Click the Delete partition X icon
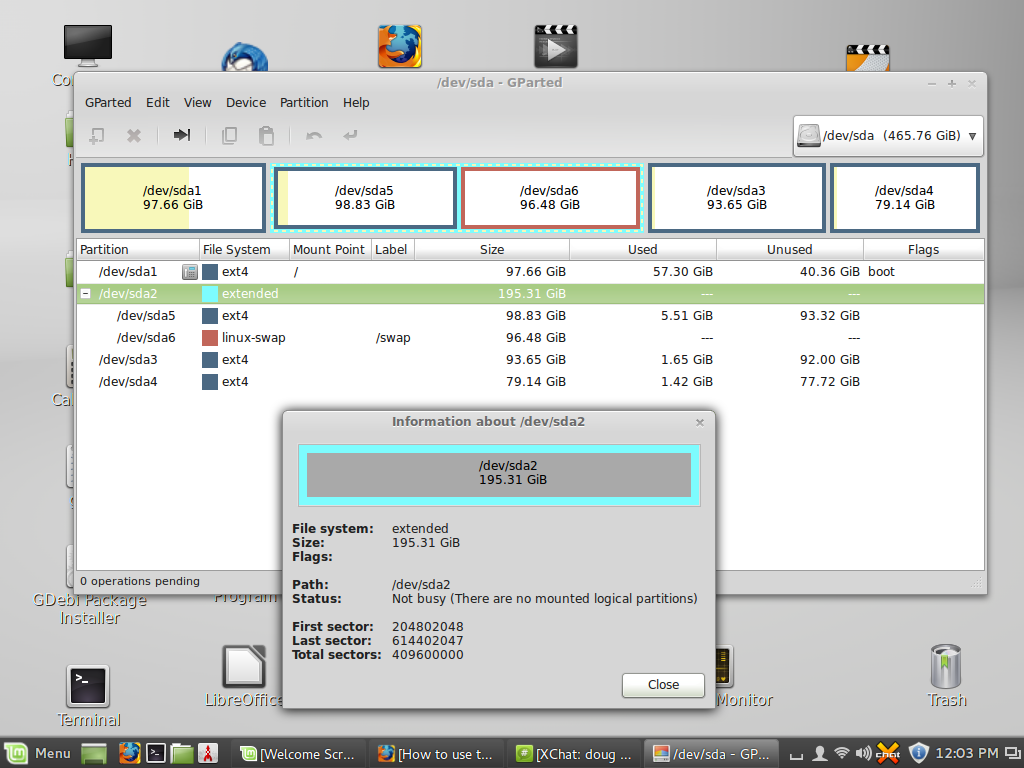This screenshot has height=768, width=1024. click(134, 136)
